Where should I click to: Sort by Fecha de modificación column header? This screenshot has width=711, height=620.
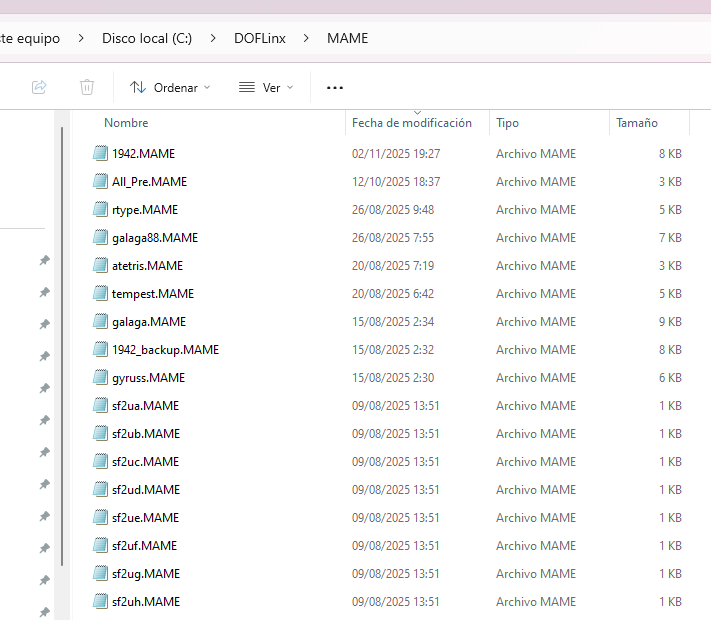(x=411, y=123)
